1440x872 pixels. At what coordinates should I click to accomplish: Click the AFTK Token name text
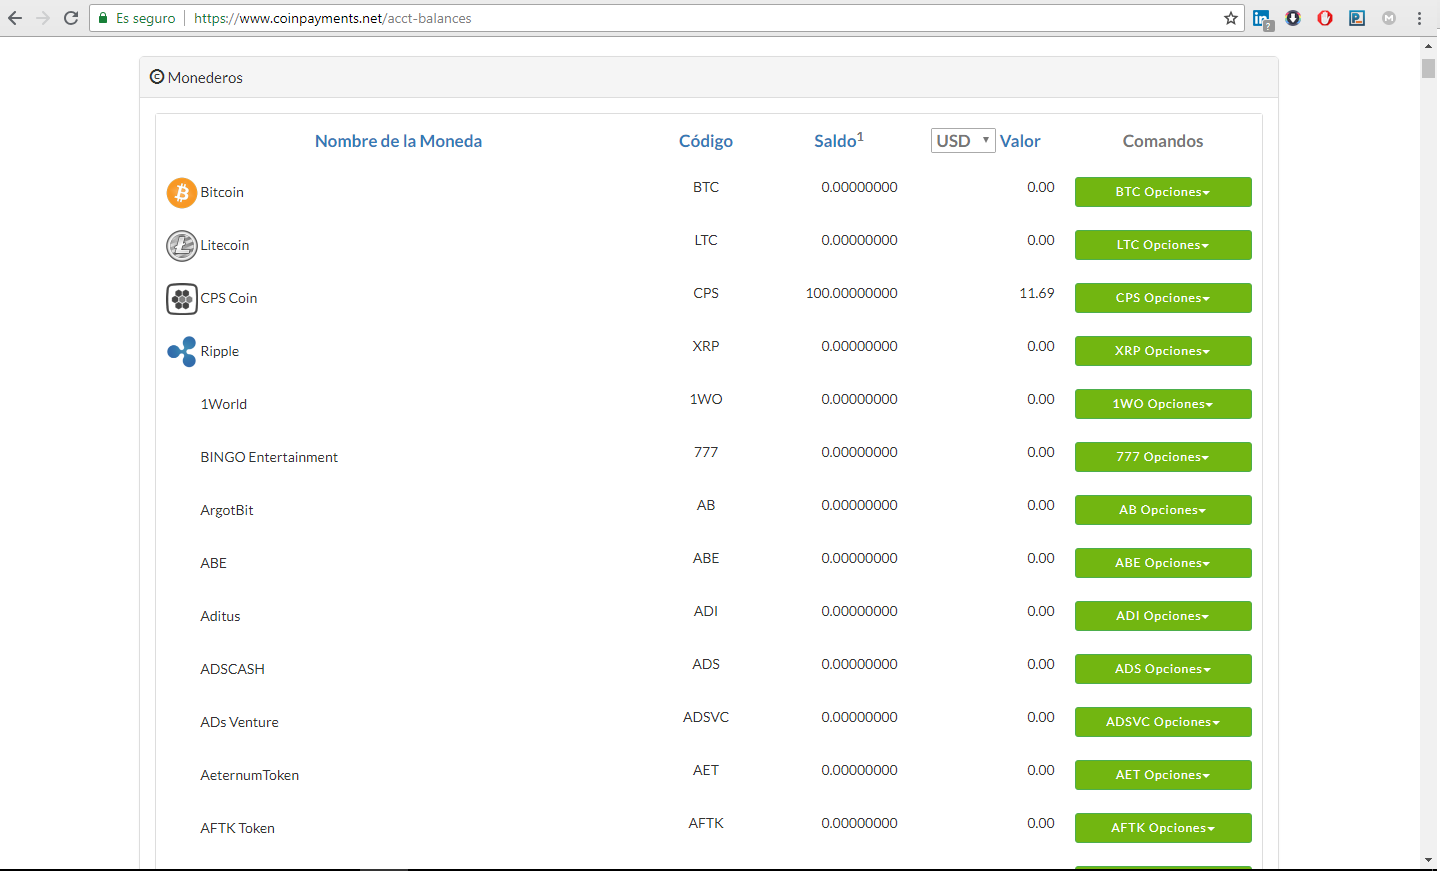click(238, 828)
